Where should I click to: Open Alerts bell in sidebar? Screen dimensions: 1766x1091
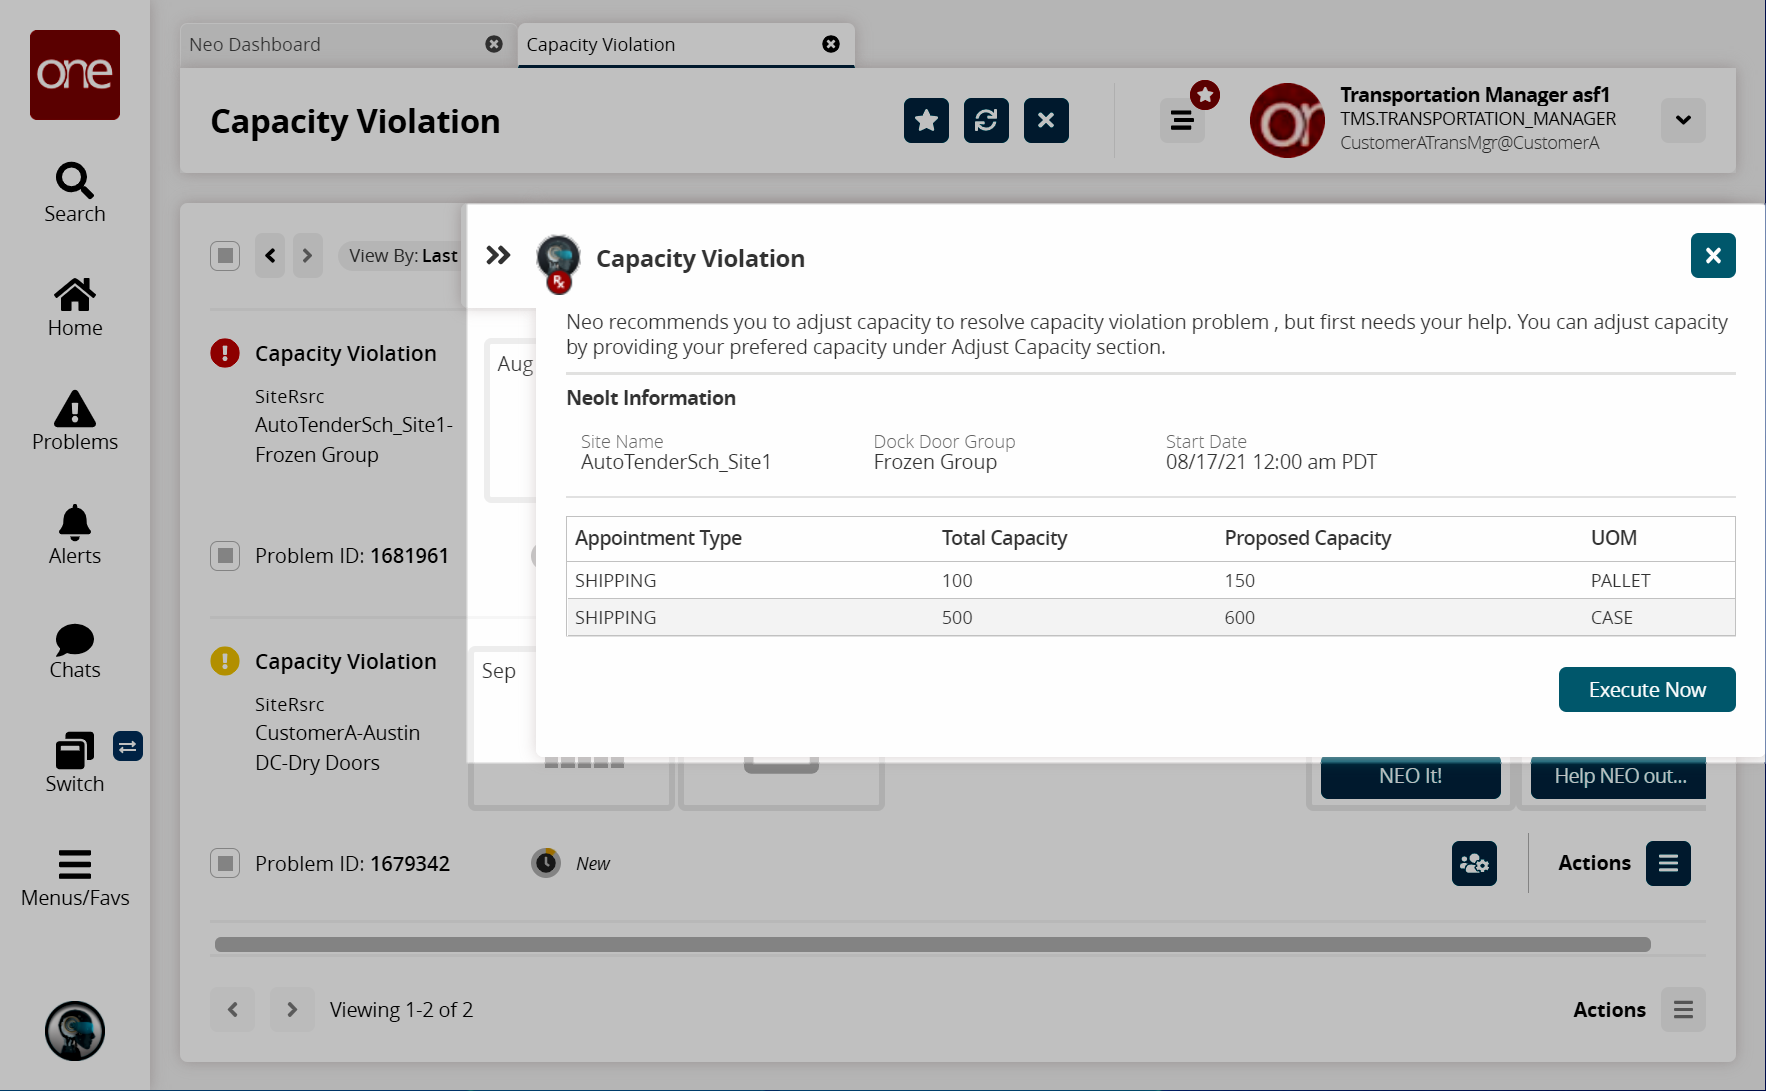pyautogui.click(x=74, y=535)
